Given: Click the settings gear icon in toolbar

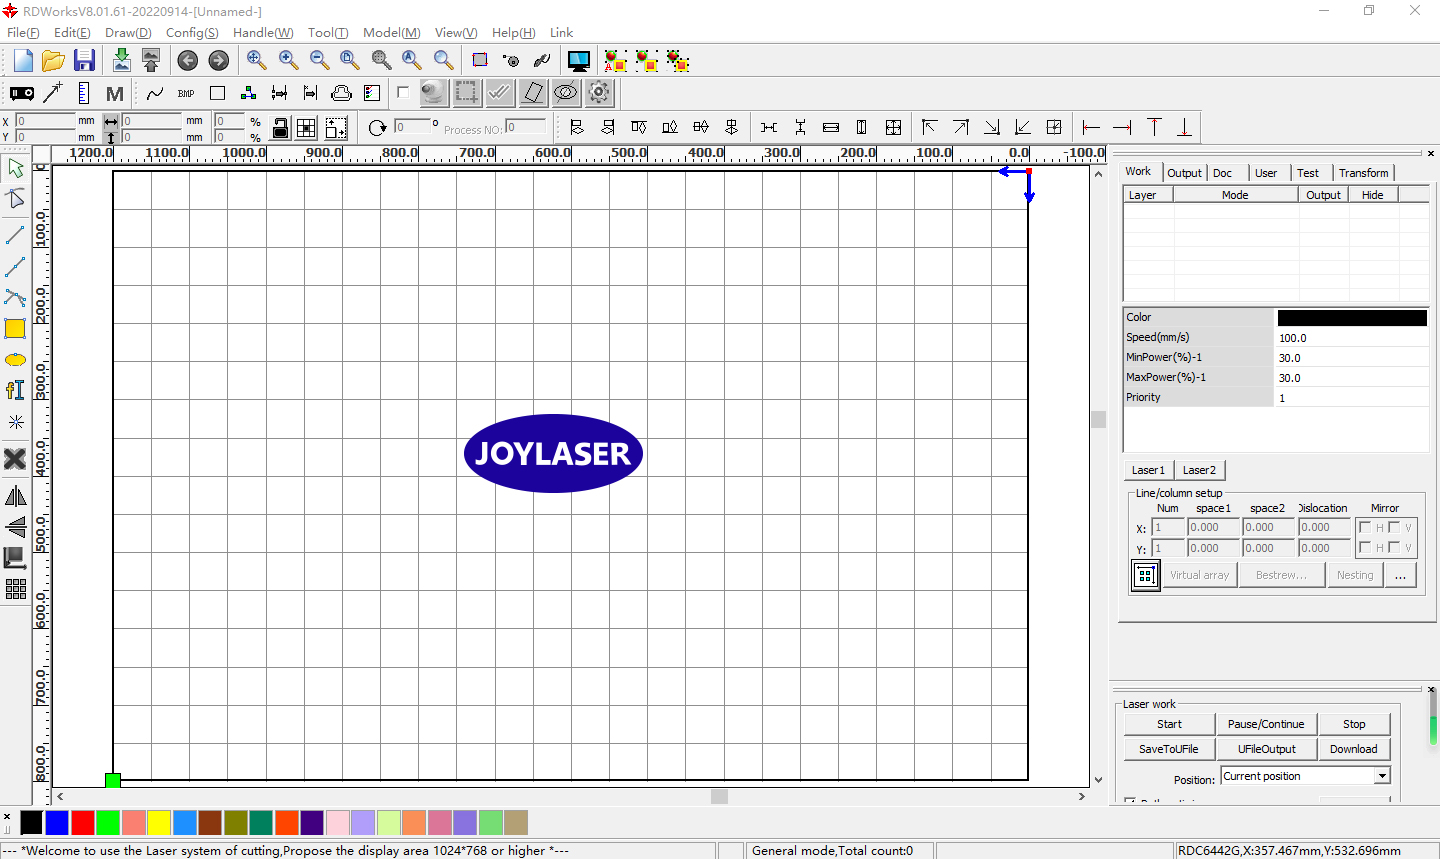Looking at the screenshot, I should point(599,93).
